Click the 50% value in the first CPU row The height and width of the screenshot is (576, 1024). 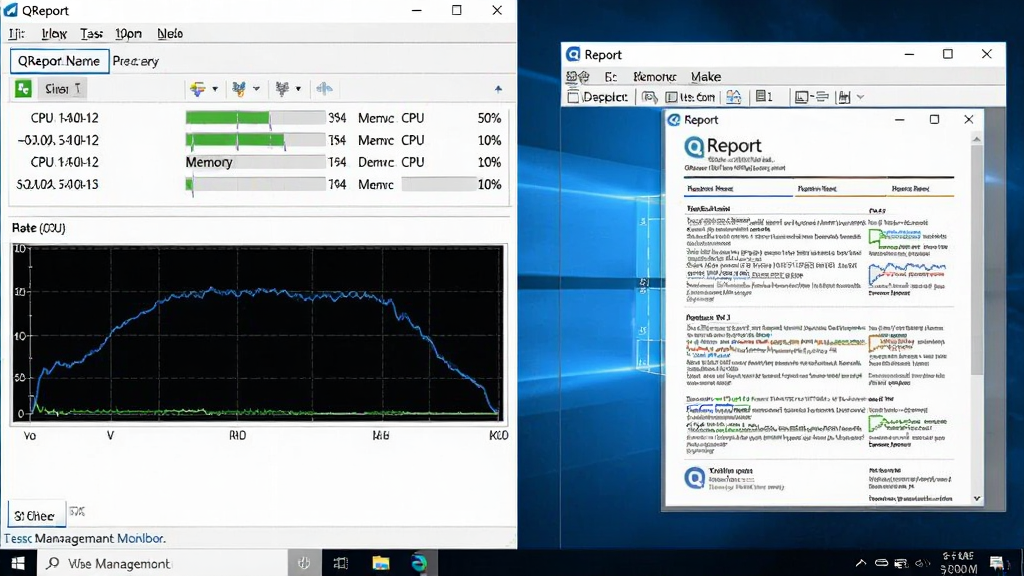(x=489, y=118)
